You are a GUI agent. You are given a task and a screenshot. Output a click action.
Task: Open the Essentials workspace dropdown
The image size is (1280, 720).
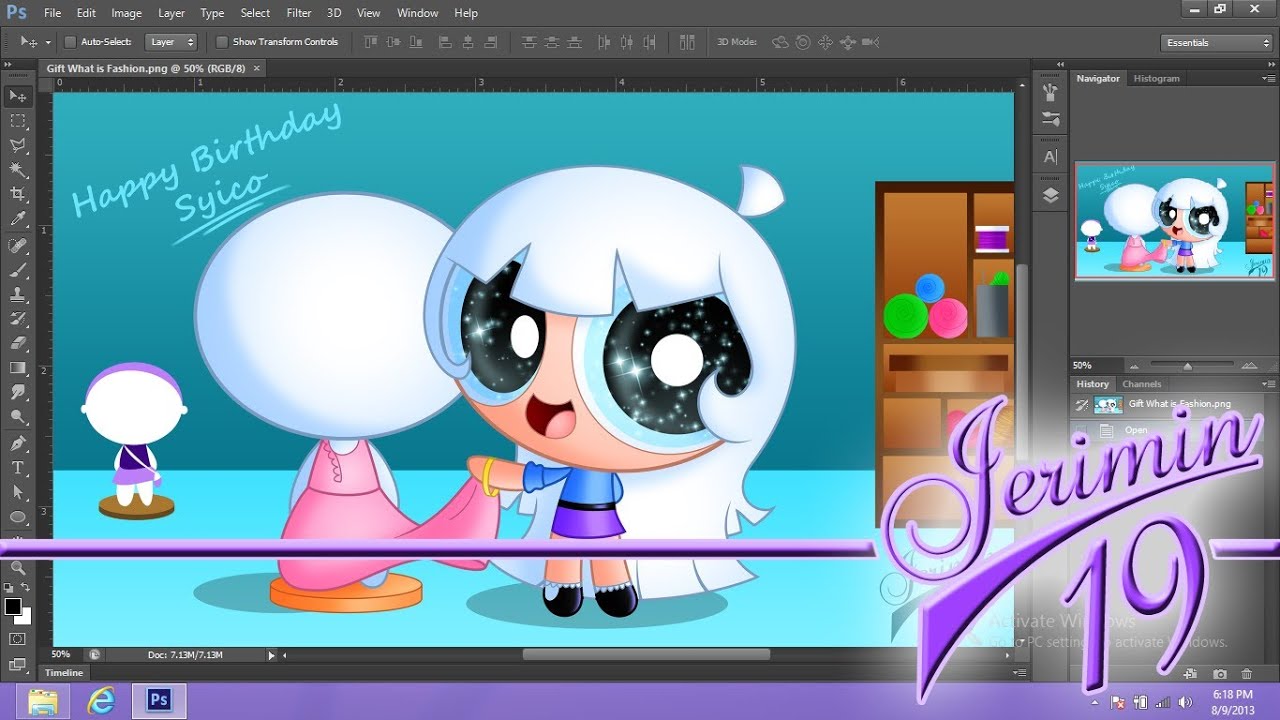(x=1217, y=43)
